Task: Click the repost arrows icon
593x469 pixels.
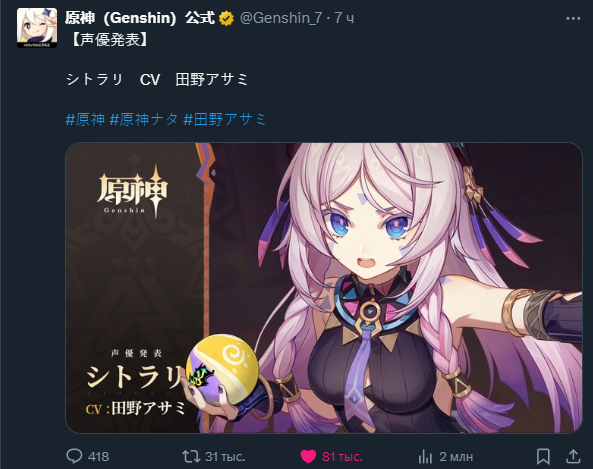Action: click(191, 456)
